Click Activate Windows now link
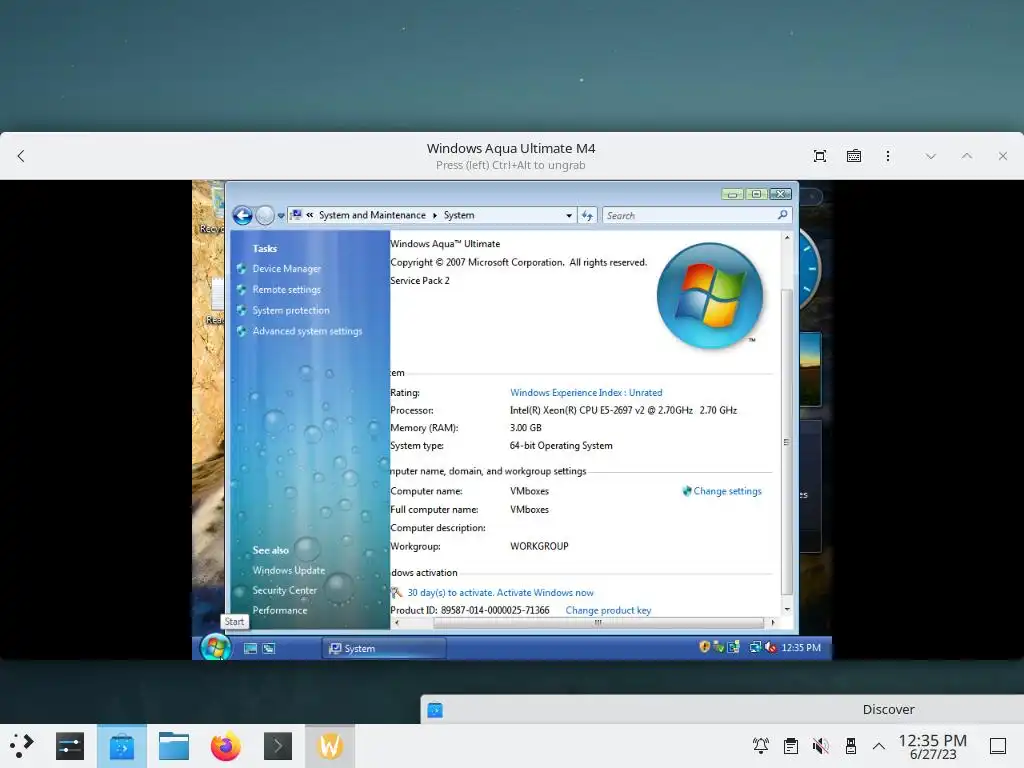Screen dimensions: 1024x768 pyautogui.click(x=545, y=592)
